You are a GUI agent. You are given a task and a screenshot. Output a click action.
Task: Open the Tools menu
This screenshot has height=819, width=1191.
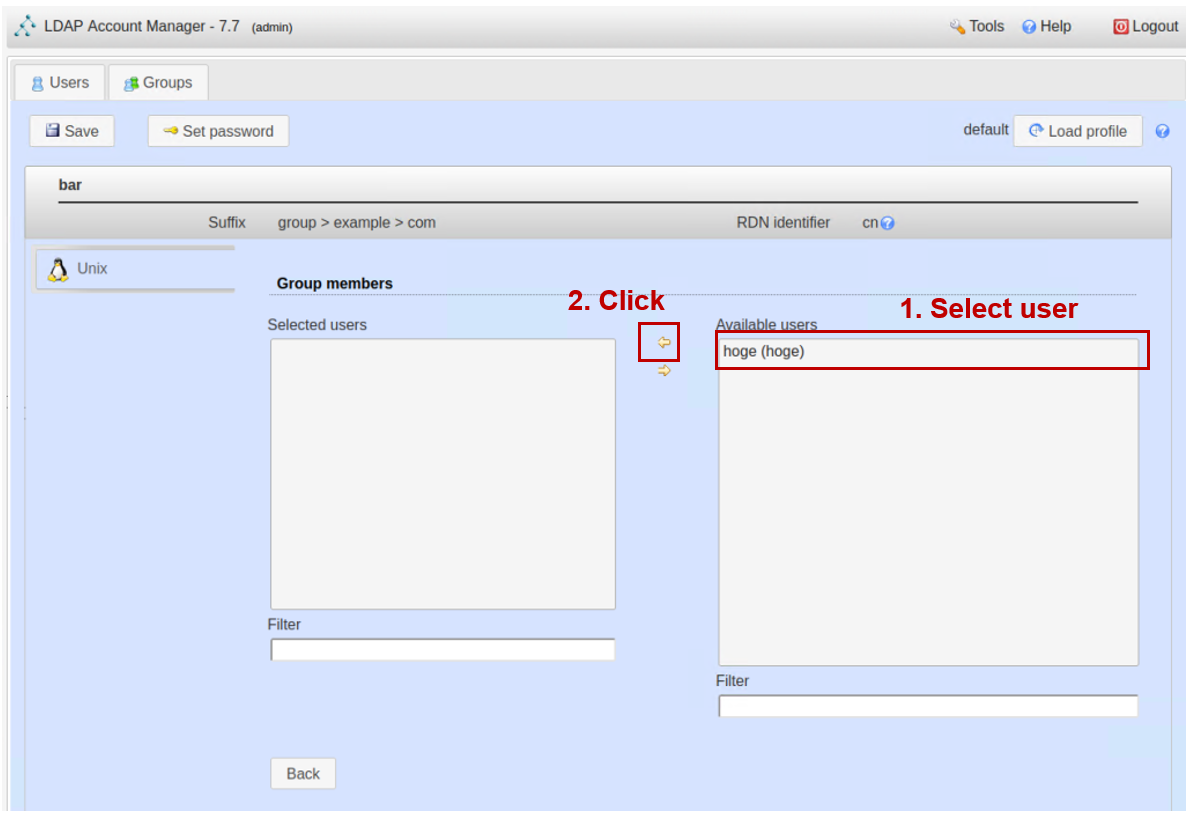pos(977,27)
